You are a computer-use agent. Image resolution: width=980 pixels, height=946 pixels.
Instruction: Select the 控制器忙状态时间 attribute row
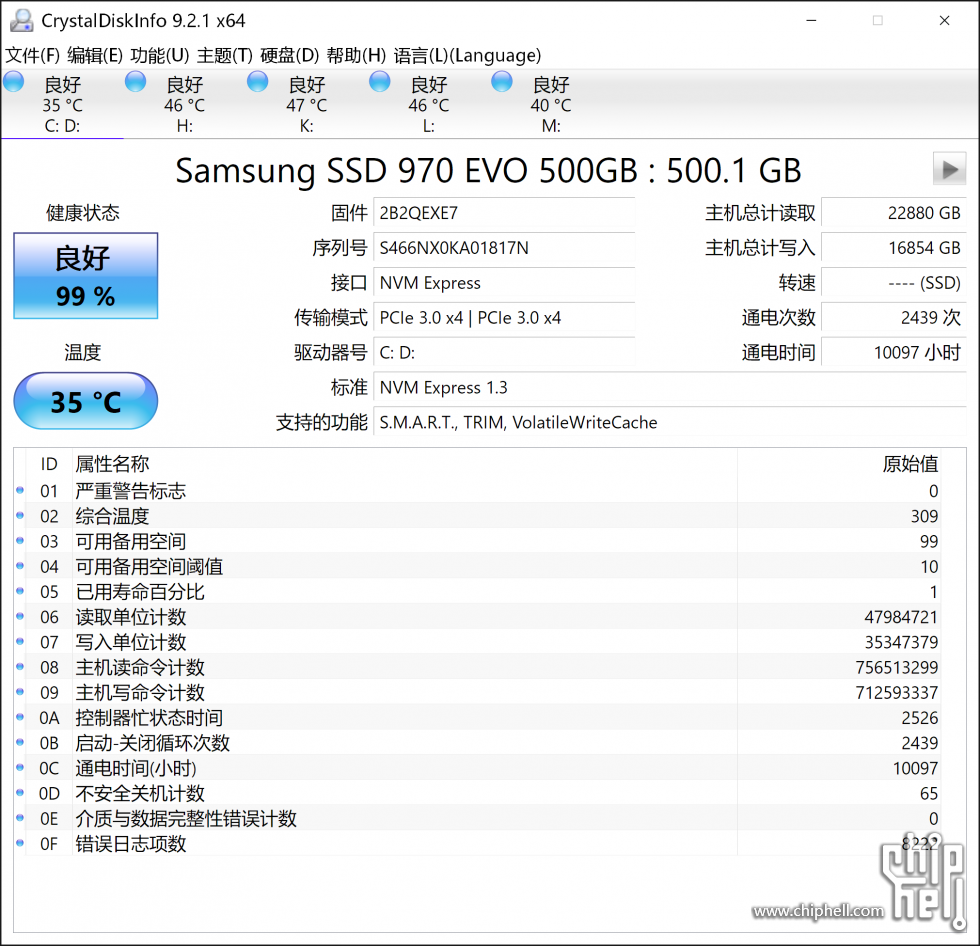(478, 717)
